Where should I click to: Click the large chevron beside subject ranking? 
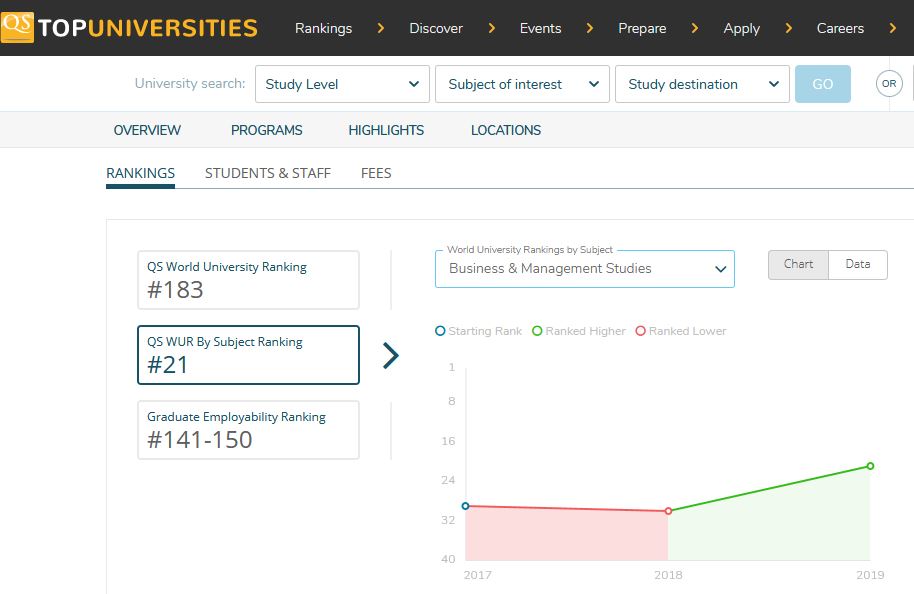(x=391, y=356)
